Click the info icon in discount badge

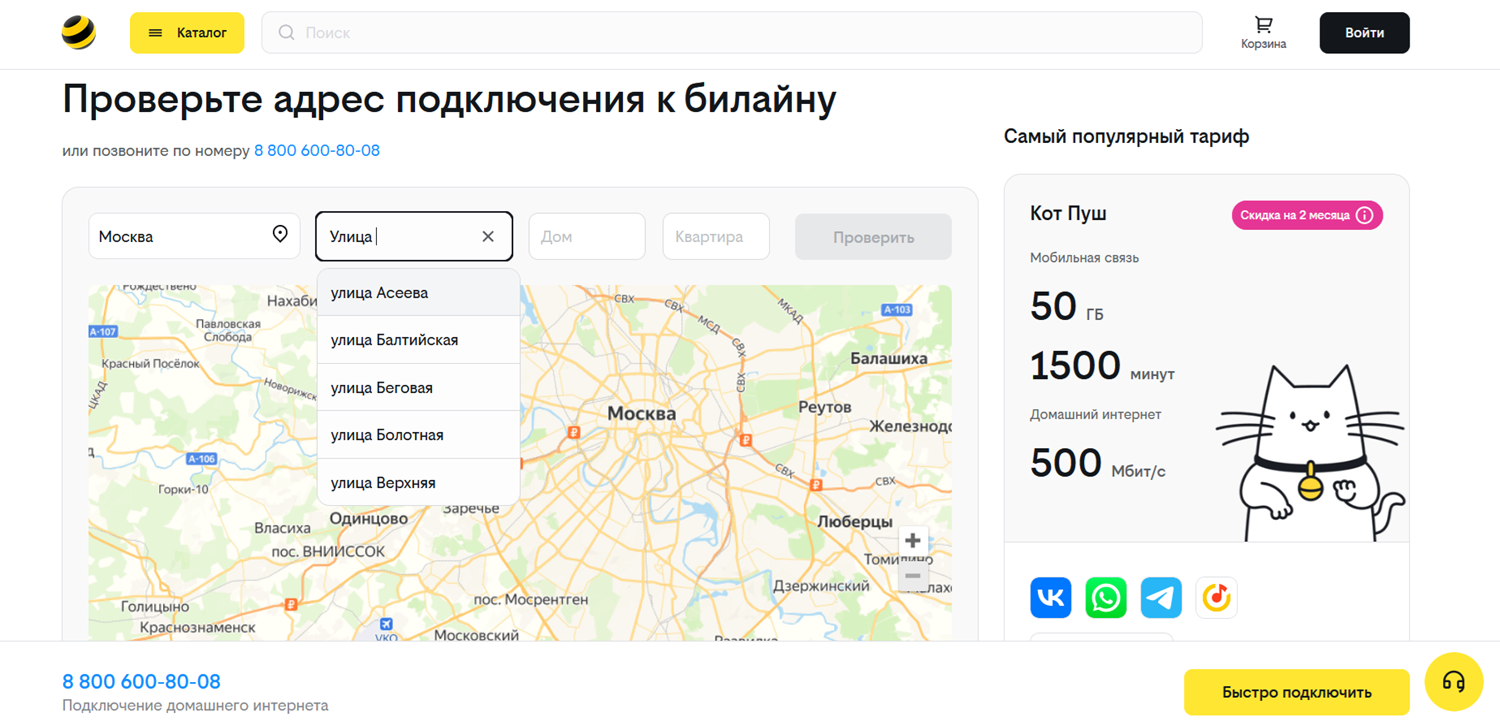[1364, 215]
